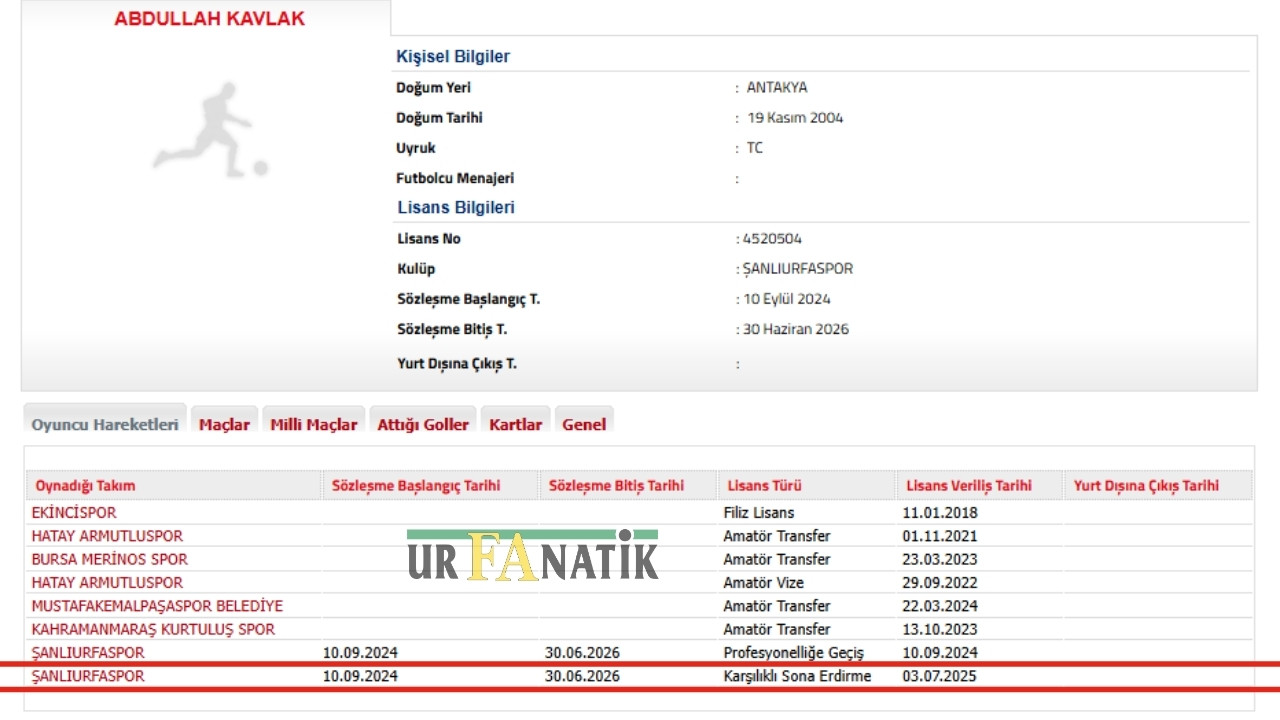
Task: Select license date 13.10.2023
Action: (x=940, y=629)
